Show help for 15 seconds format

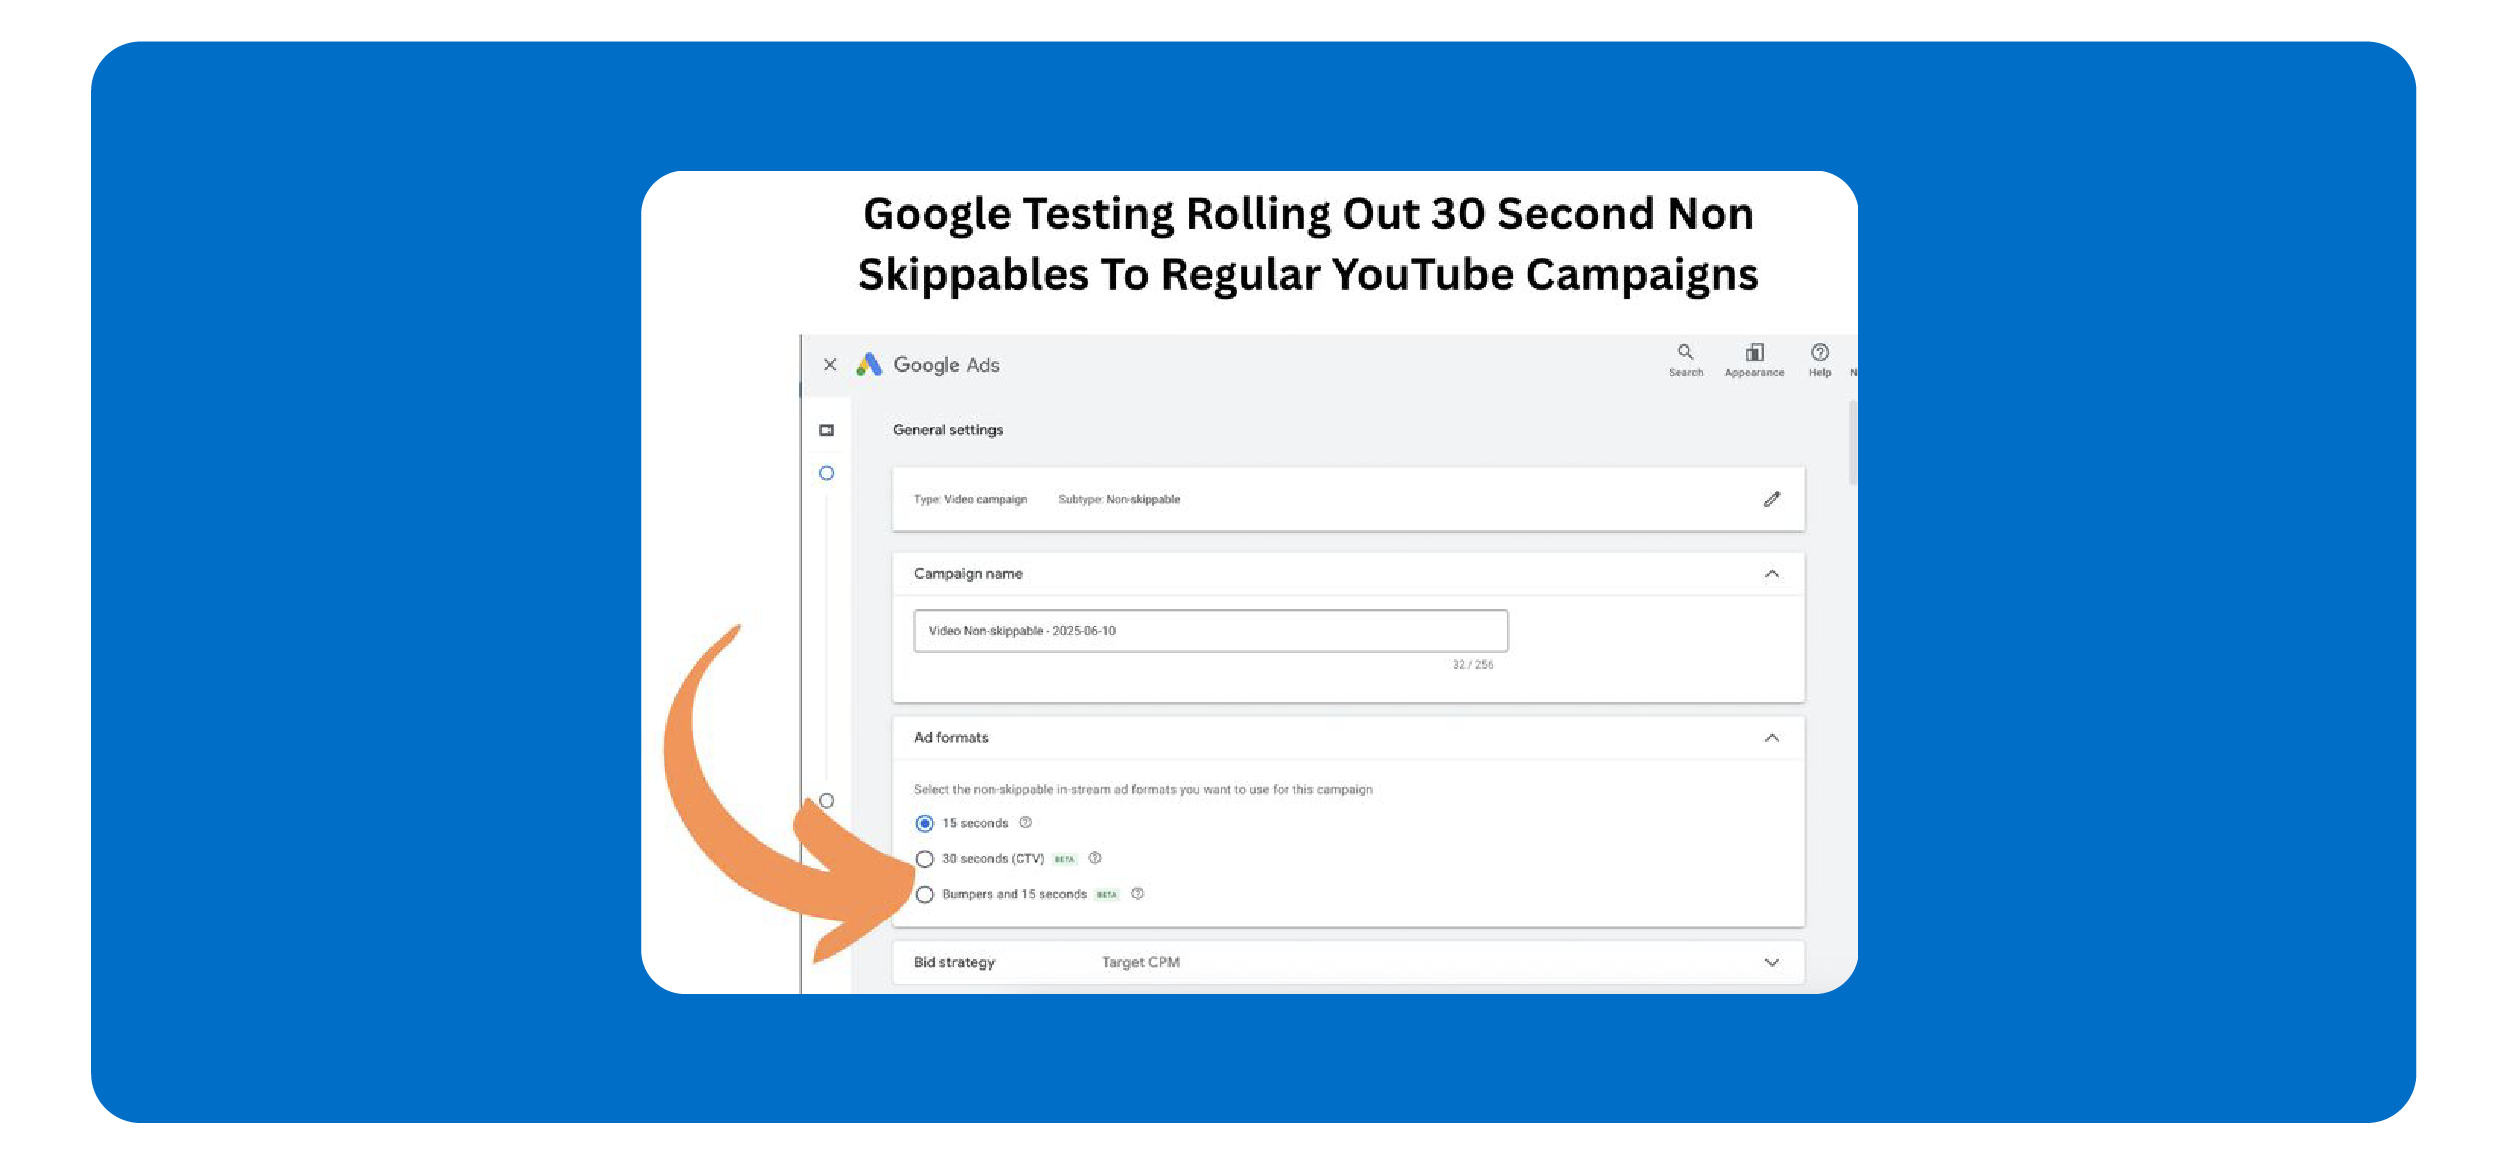coord(1025,823)
